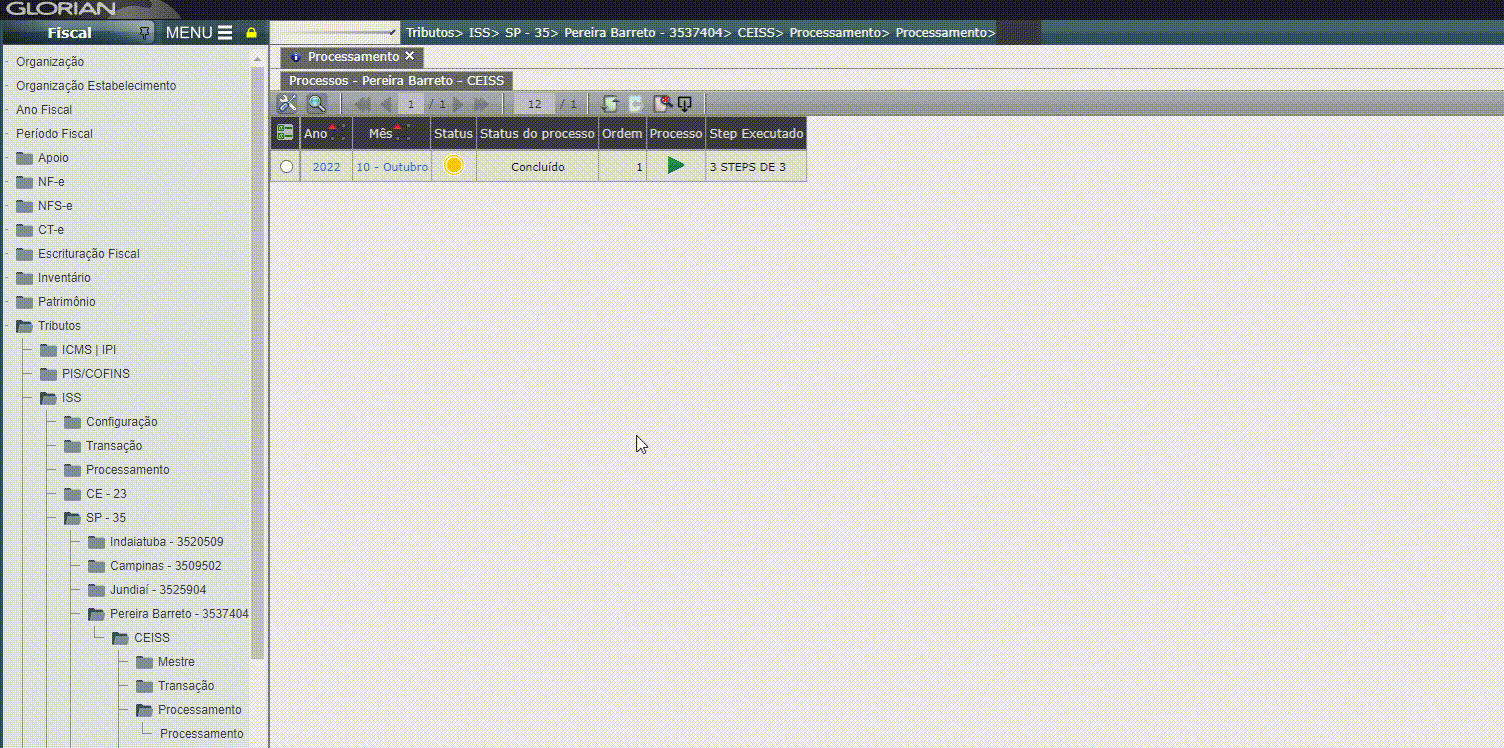Open the magnifier search icon in the toolbar
Image resolution: width=1504 pixels, height=748 pixels.
(x=316, y=104)
